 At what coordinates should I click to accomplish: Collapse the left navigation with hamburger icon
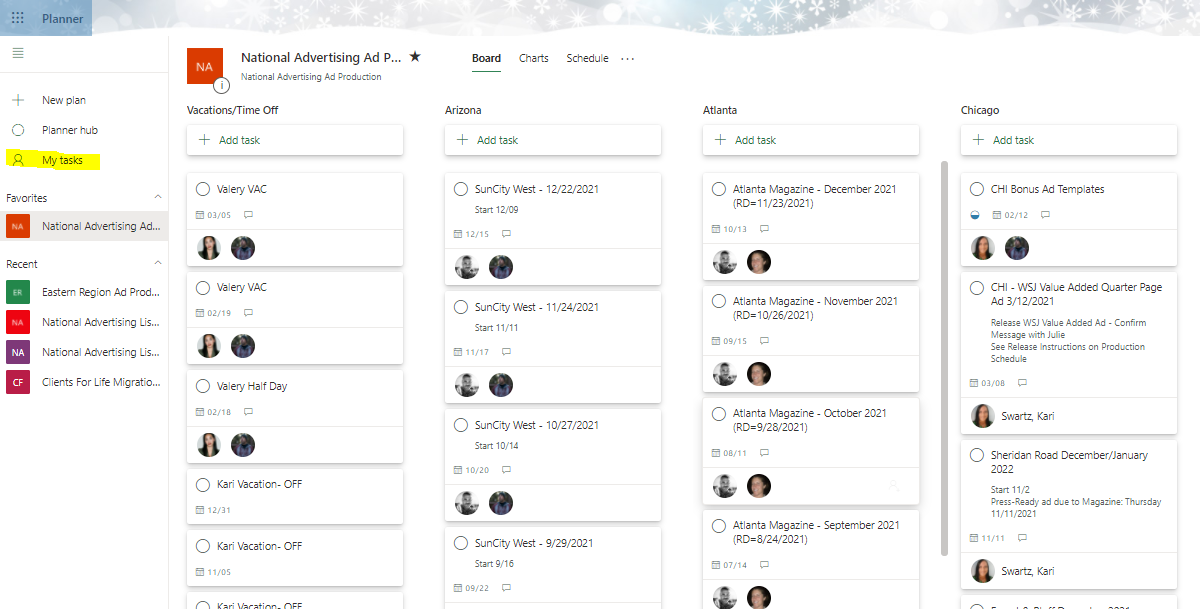[17, 53]
